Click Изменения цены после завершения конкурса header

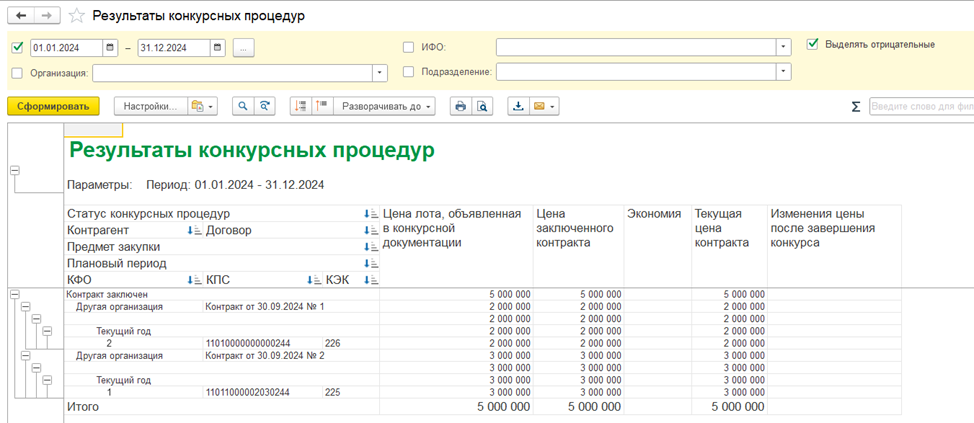pos(822,229)
